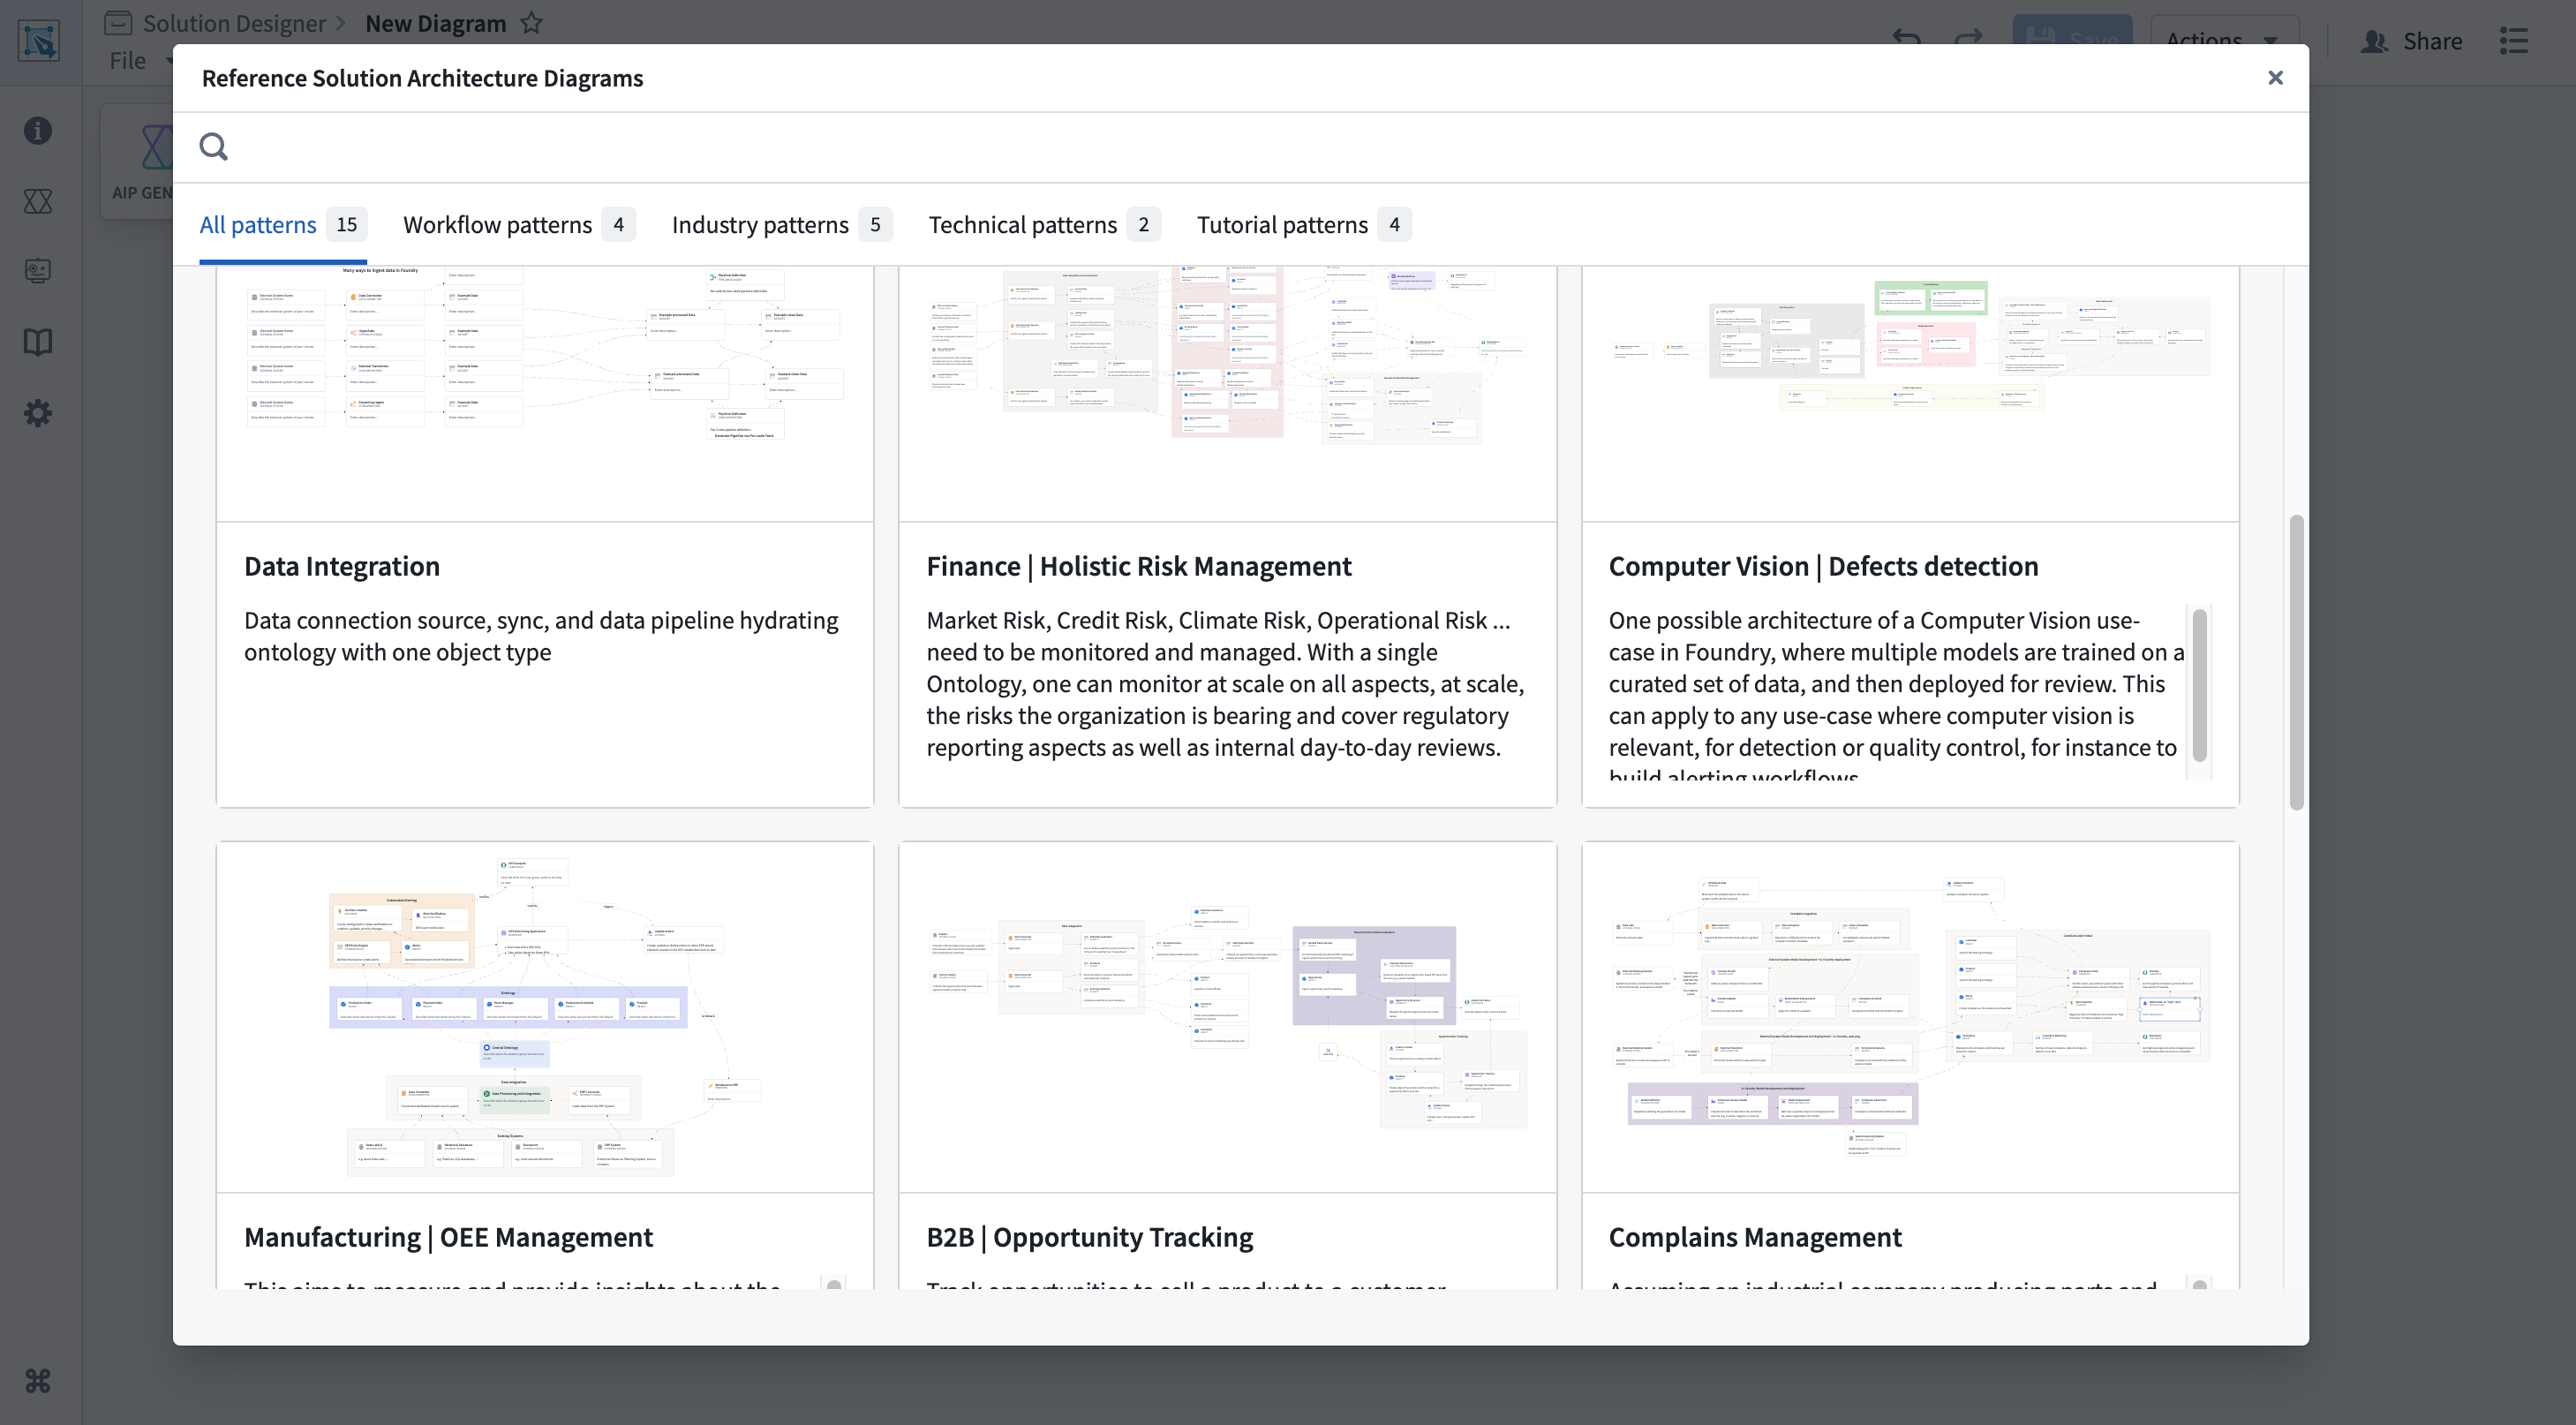Open Finance Holistic Risk Management thumbnail
The image size is (2576, 1425).
pyautogui.click(x=1227, y=393)
